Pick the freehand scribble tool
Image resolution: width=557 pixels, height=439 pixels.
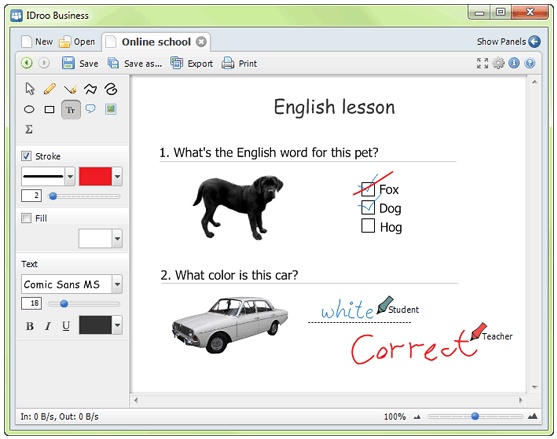[x=111, y=89]
